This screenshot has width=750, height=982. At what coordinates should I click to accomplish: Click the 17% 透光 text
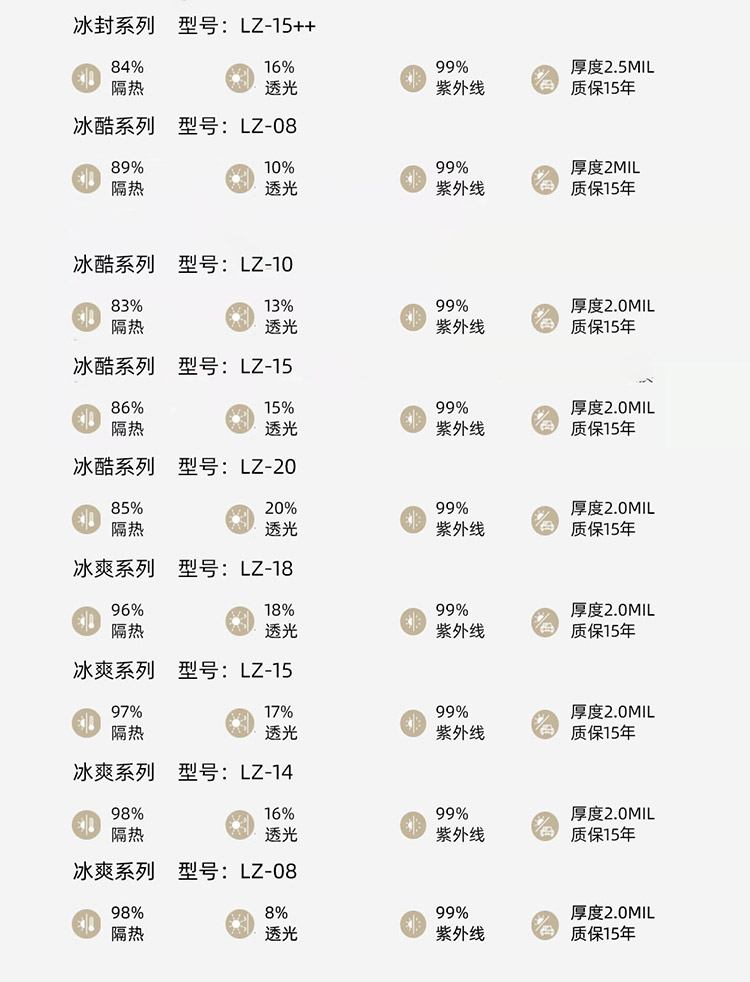coord(280,722)
